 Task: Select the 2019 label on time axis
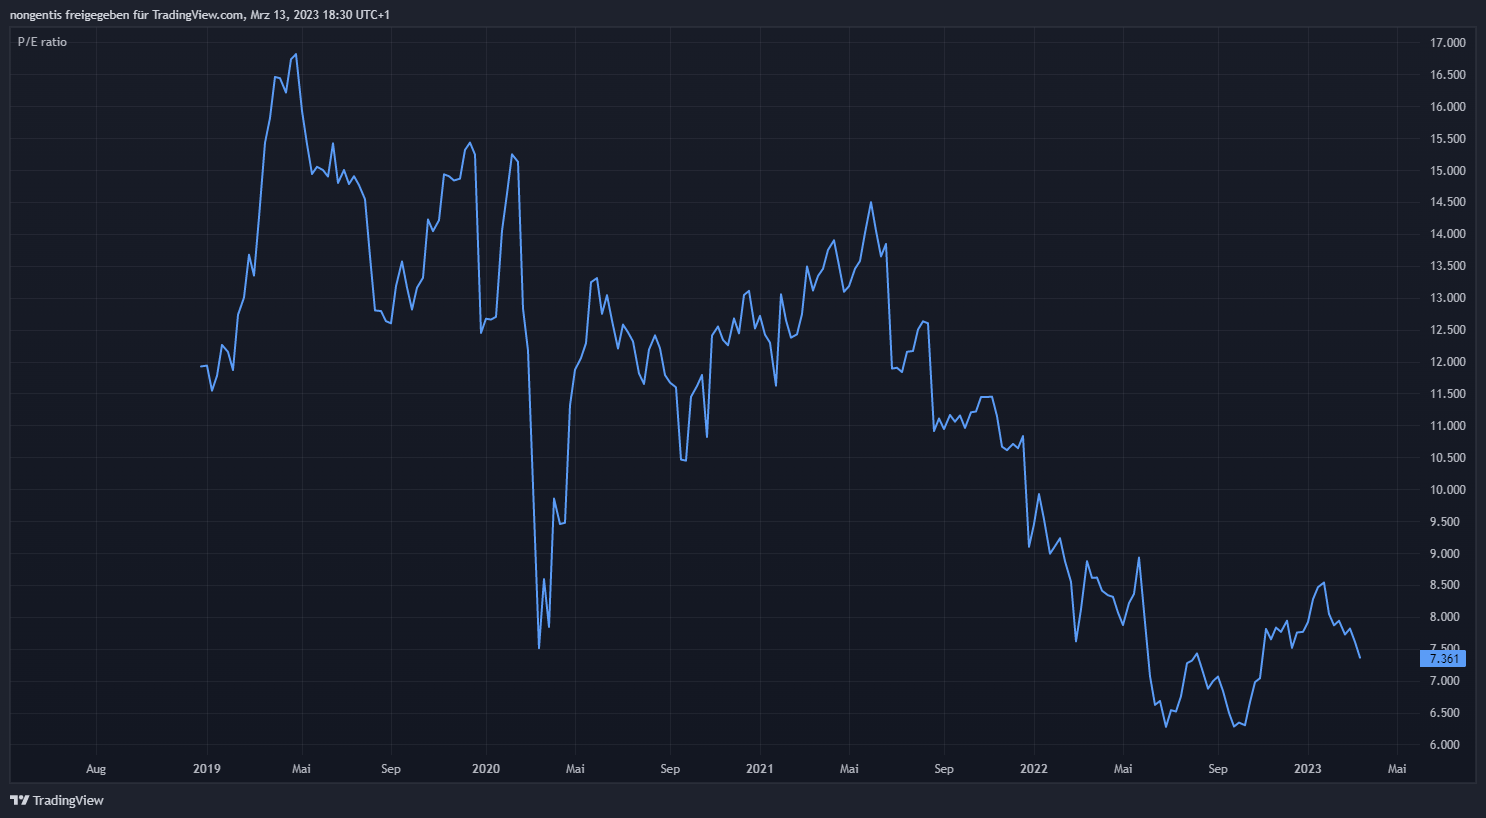click(206, 769)
